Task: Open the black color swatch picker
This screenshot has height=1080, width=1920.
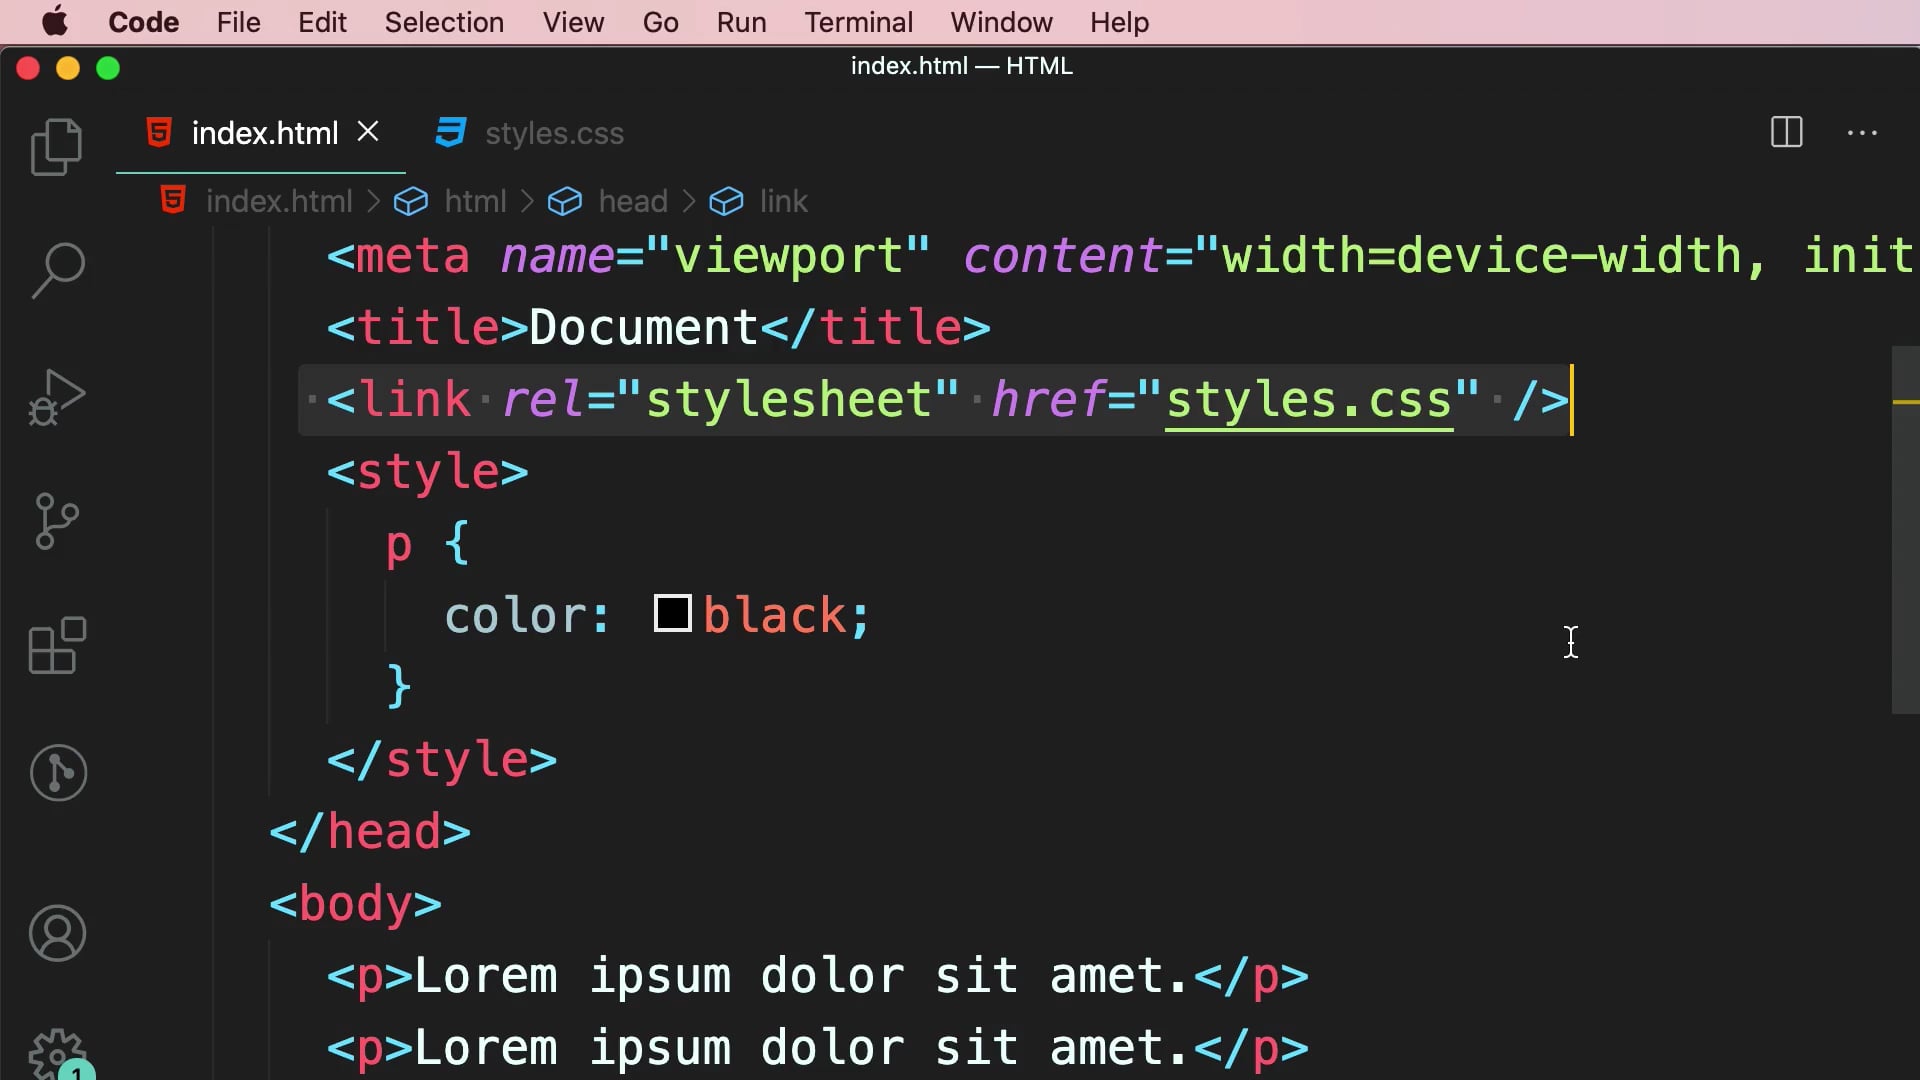Action: pos(672,613)
